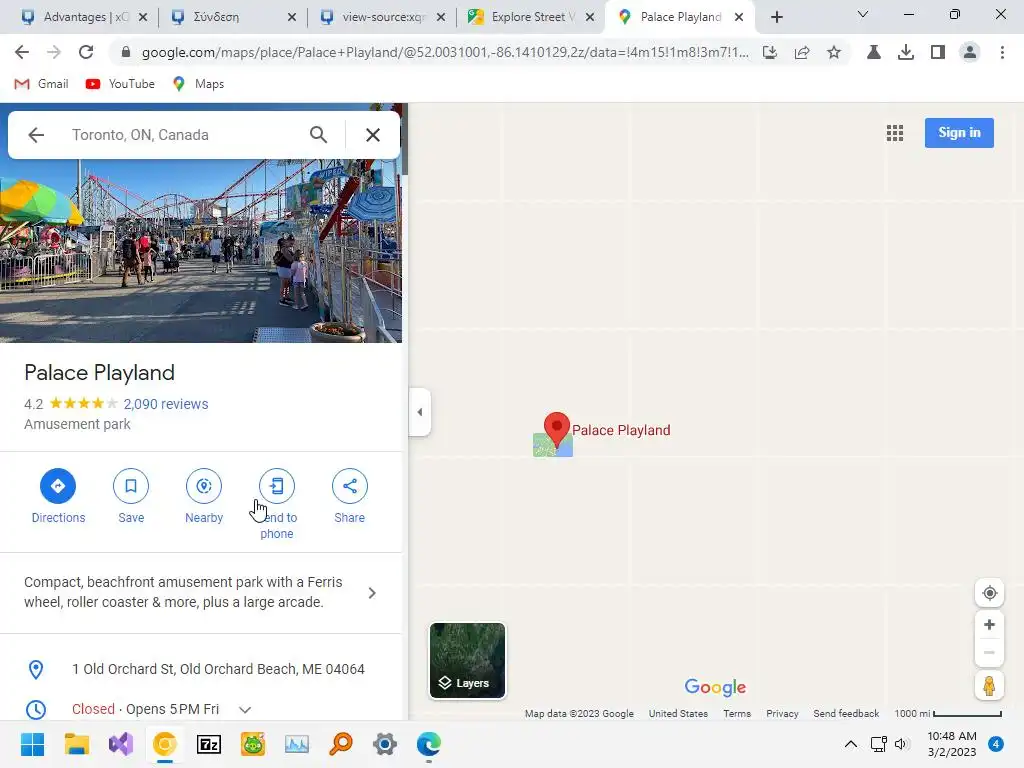Click the United States region link
This screenshot has height=768, width=1024.
678,714
